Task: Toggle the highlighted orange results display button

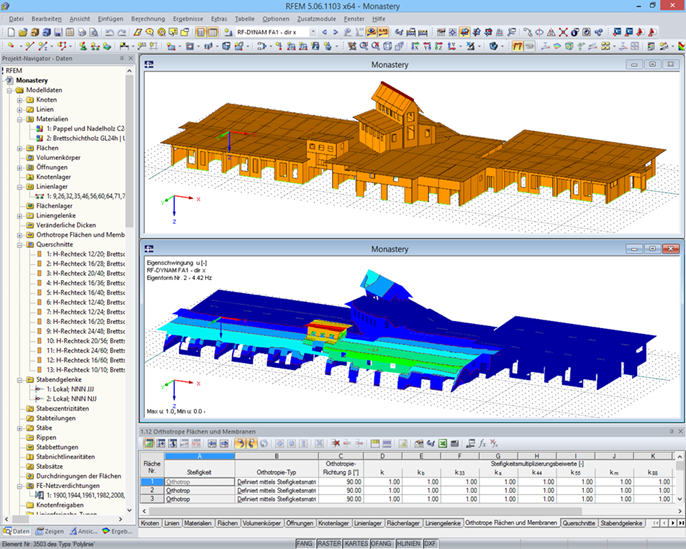Action: click(517, 45)
